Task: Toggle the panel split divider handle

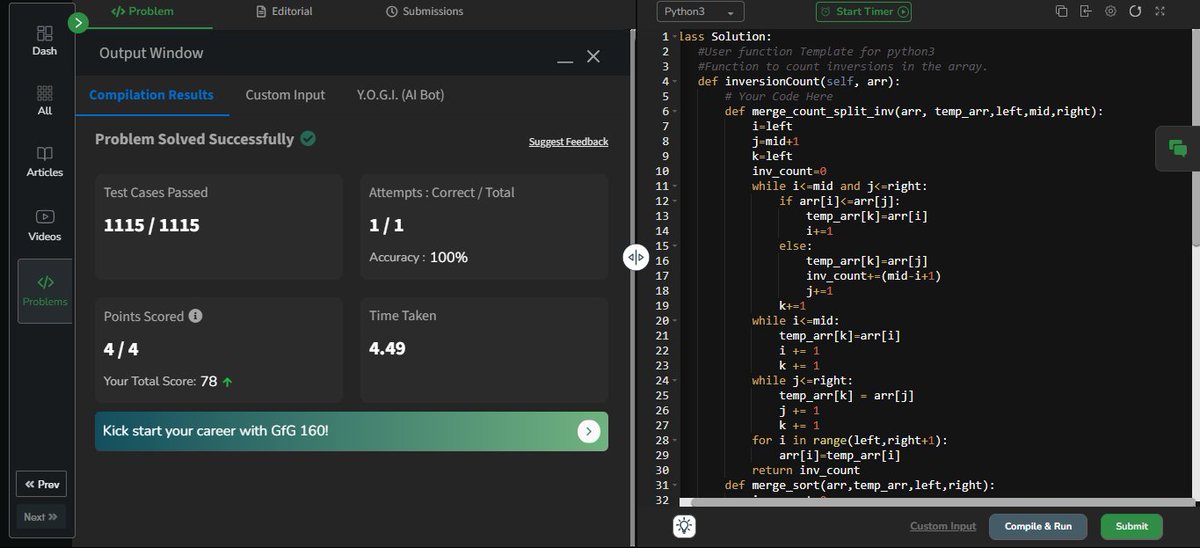Action: click(636, 257)
